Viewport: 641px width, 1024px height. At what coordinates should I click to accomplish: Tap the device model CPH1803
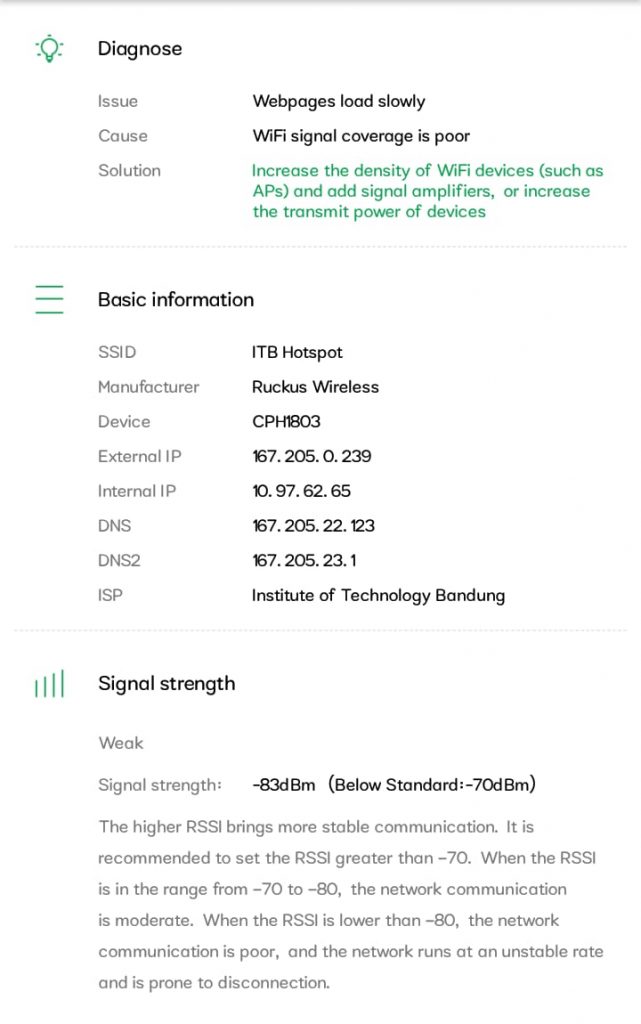[x=286, y=422]
